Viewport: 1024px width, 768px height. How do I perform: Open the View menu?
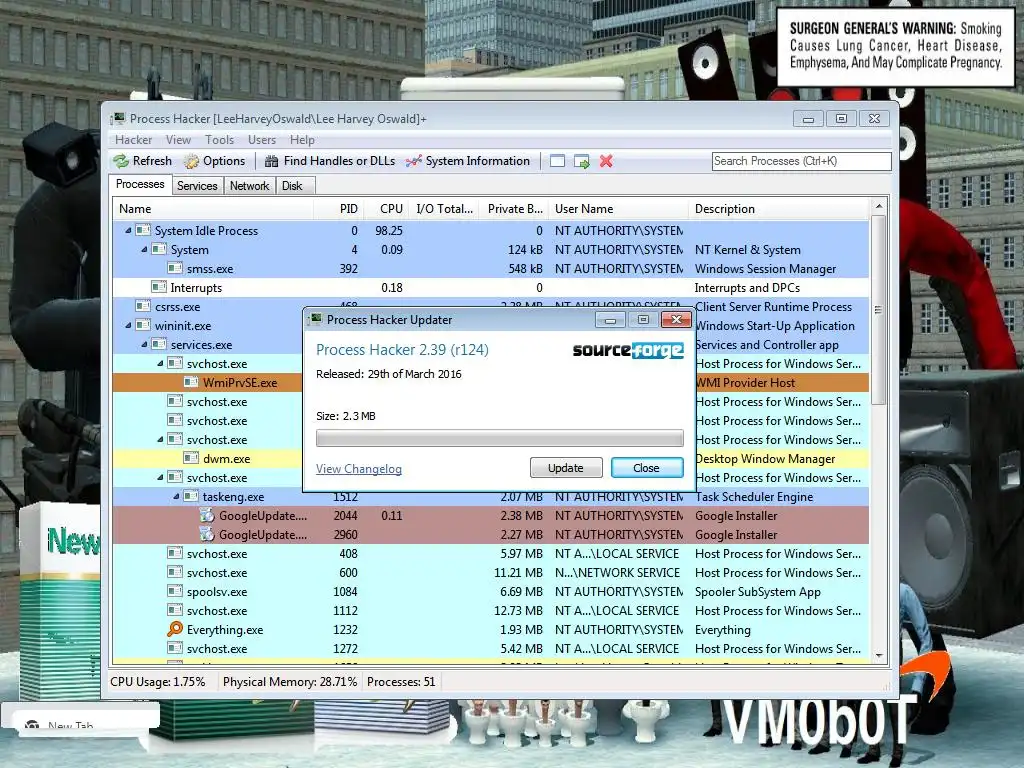point(178,140)
